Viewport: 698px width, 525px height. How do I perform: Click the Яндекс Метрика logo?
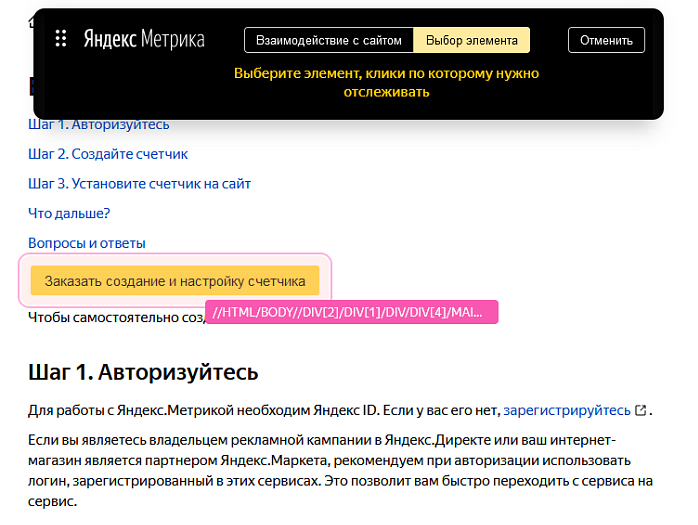(143, 39)
